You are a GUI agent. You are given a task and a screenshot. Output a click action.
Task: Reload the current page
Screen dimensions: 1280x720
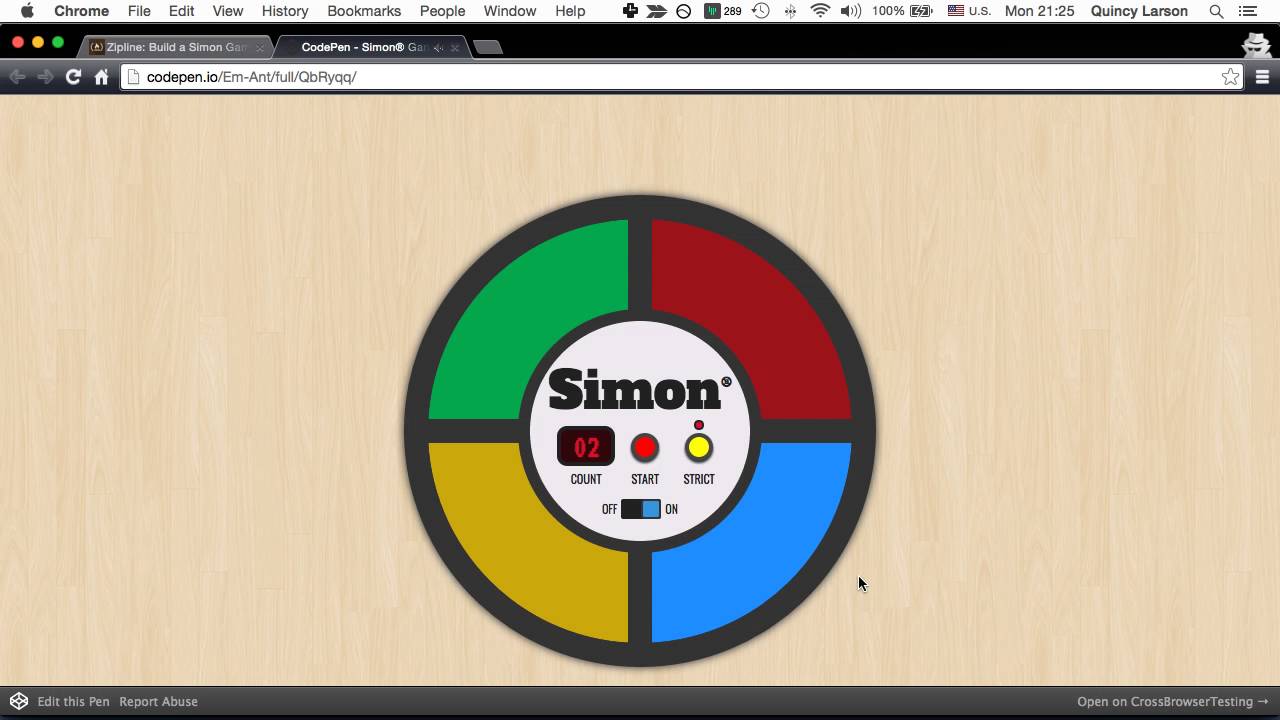click(73, 77)
